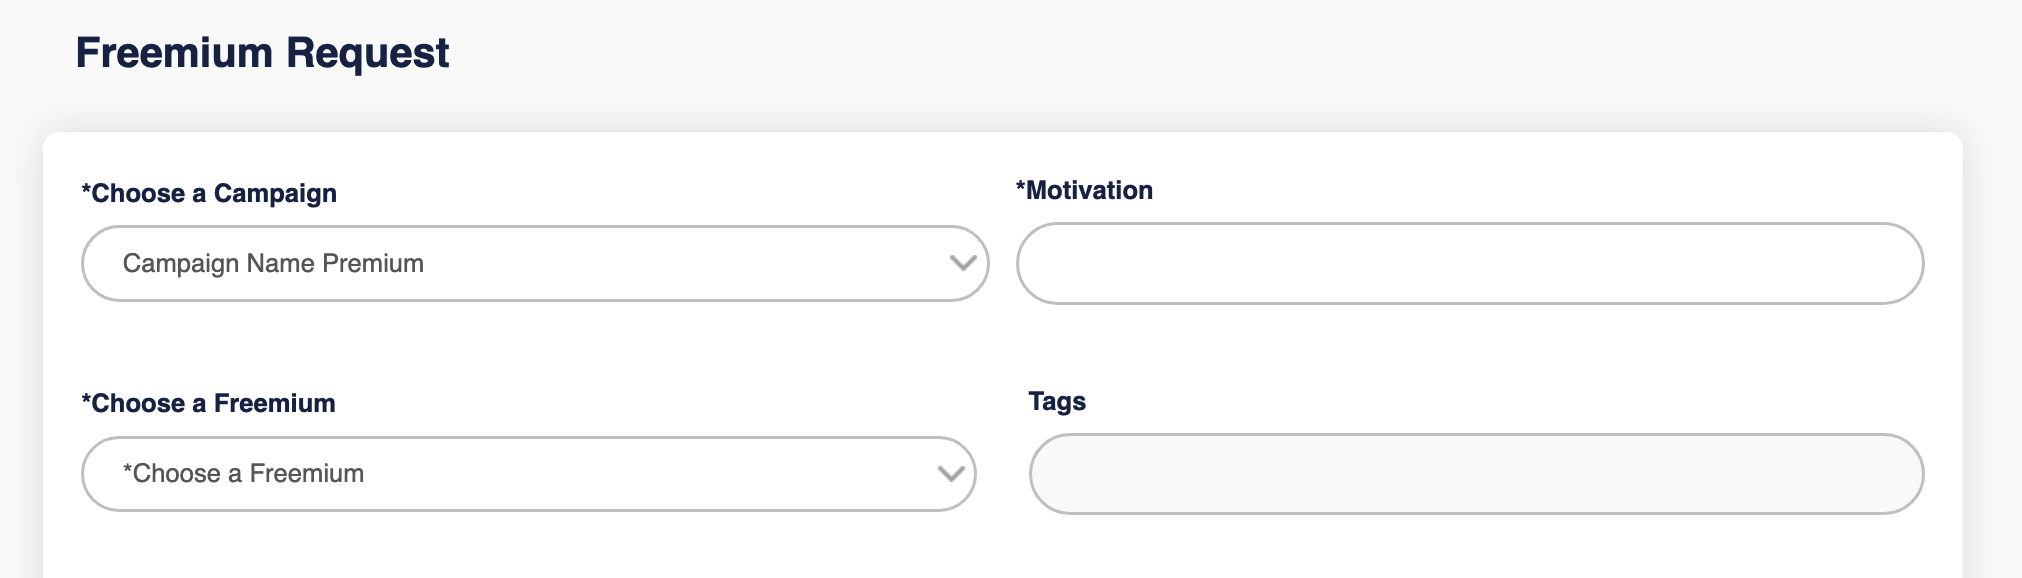The height and width of the screenshot is (578, 2022).
Task: Click the "*Motivation" field label
Action: click(x=1084, y=190)
